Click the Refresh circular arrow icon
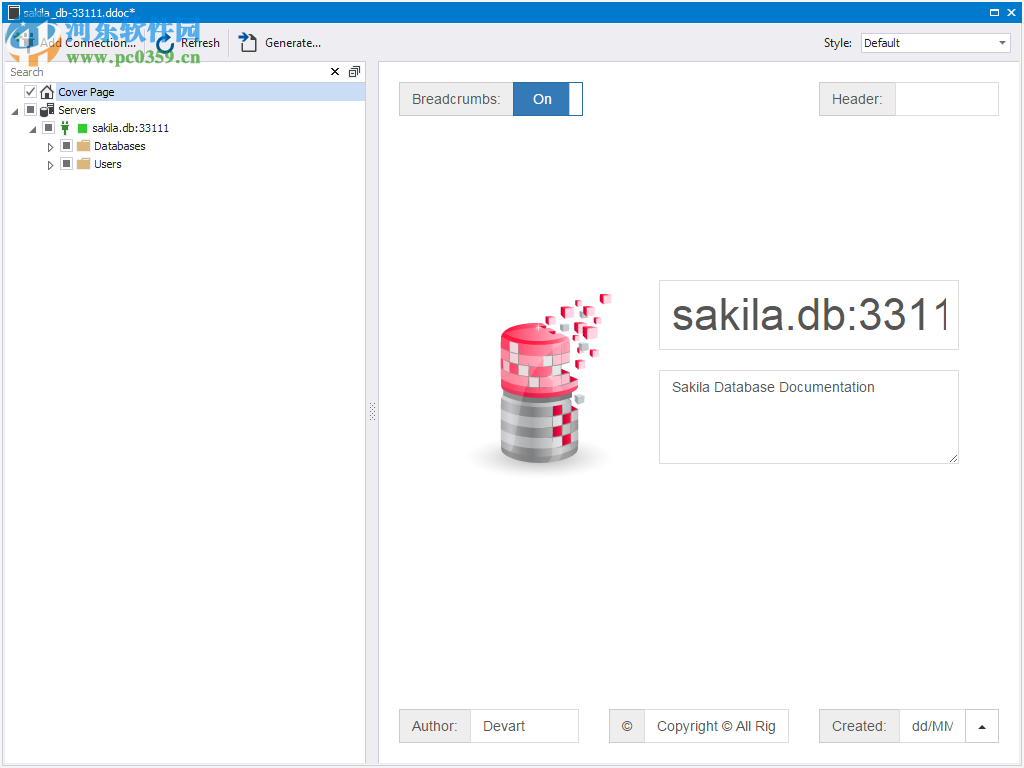Screen dimensions: 1024x768 (x=162, y=43)
